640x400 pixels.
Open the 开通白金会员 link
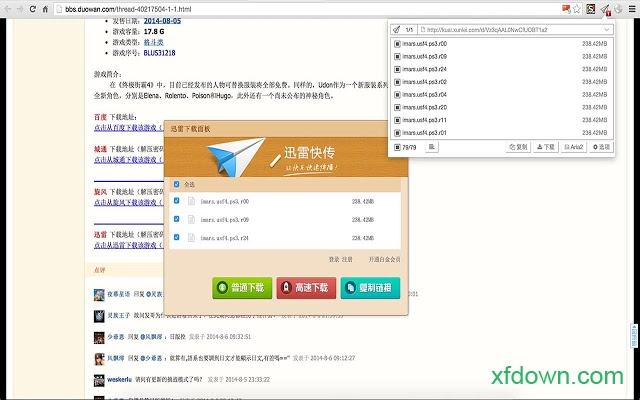[x=384, y=260]
